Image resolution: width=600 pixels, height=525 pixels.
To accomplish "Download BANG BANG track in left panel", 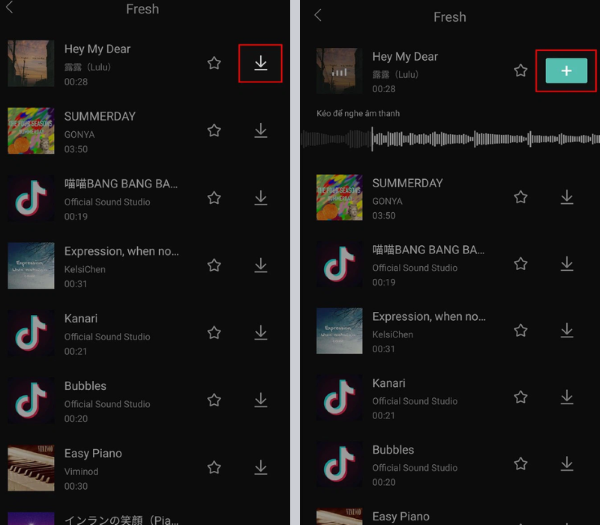I will pos(261,198).
